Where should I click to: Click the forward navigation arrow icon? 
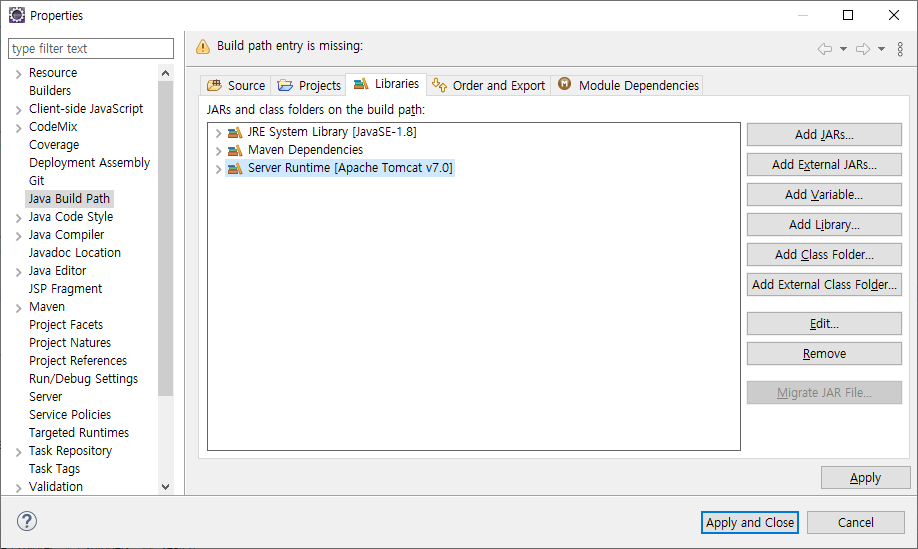point(862,49)
